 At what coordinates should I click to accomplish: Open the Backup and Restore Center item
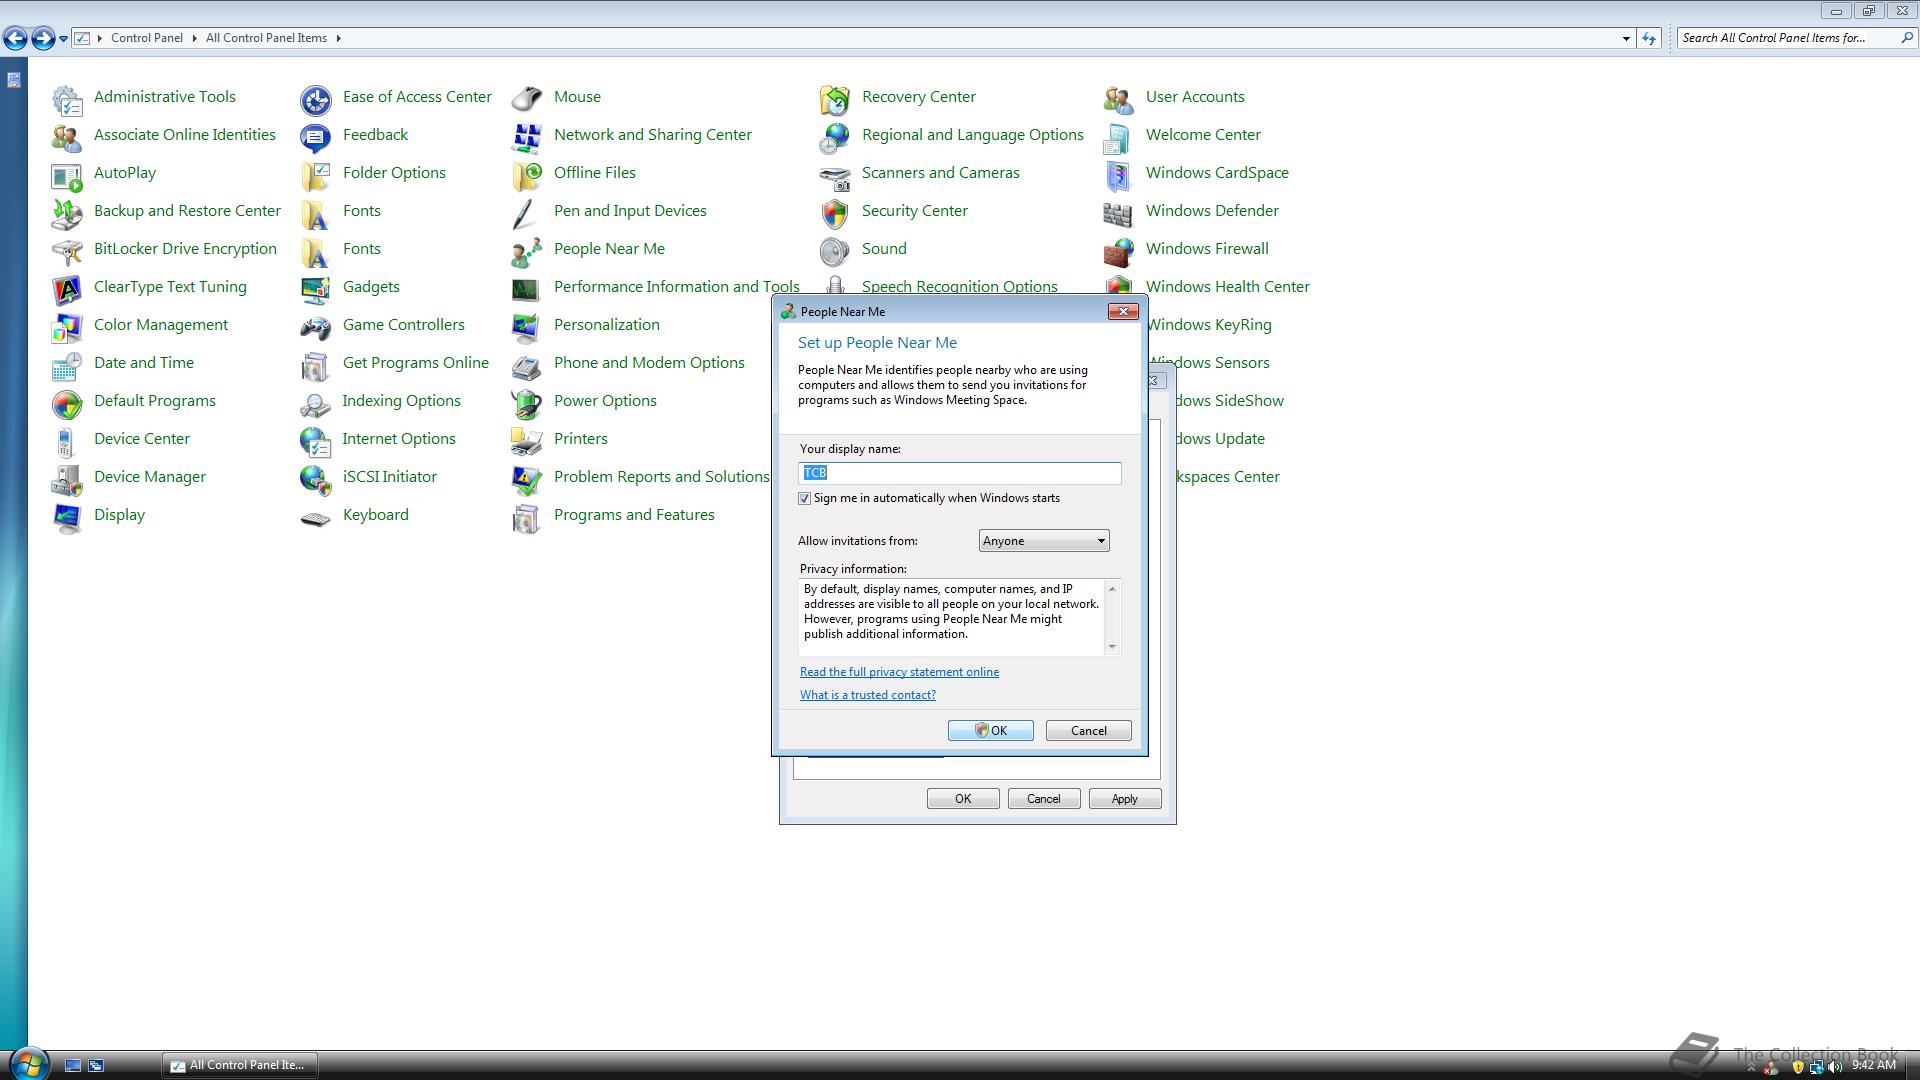pyautogui.click(x=187, y=211)
